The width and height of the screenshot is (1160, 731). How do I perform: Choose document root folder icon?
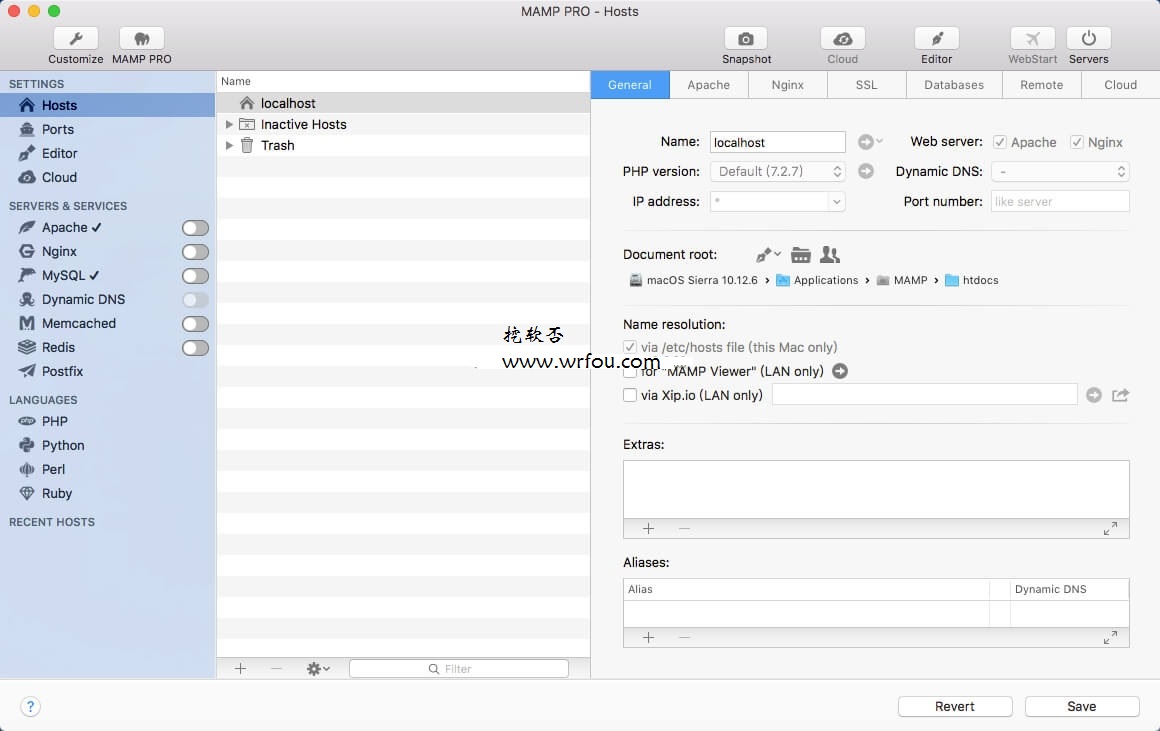pyautogui.click(x=800, y=255)
